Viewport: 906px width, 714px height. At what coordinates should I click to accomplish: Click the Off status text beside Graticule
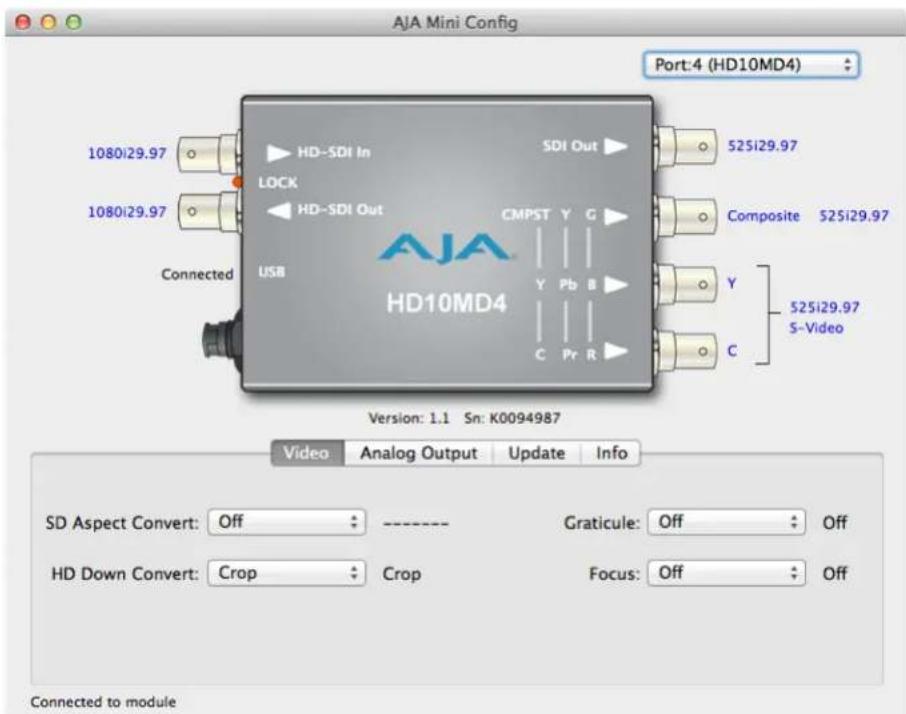835,523
